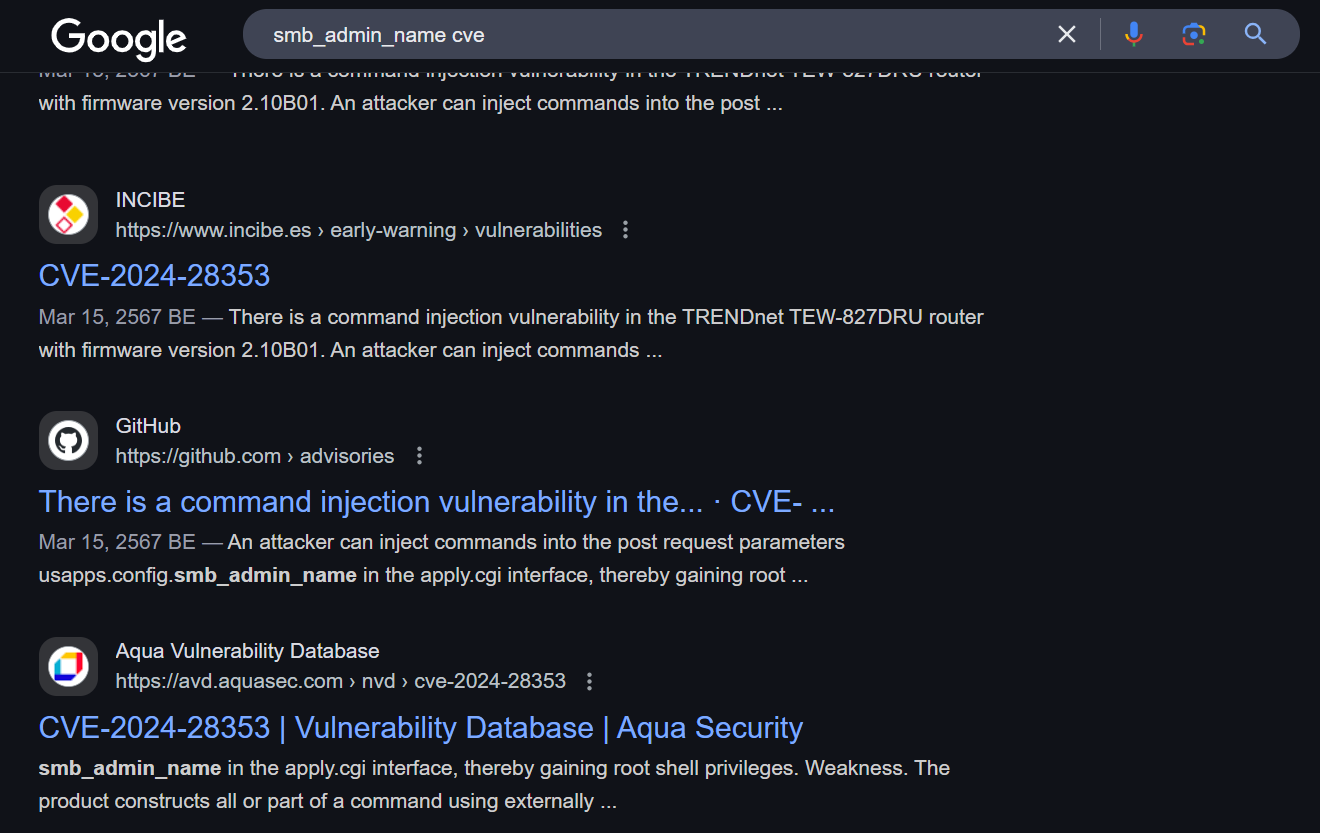This screenshot has height=833, width=1320.
Task: Click the Aqua Vulnerability Database favicon
Action: point(68,666)
